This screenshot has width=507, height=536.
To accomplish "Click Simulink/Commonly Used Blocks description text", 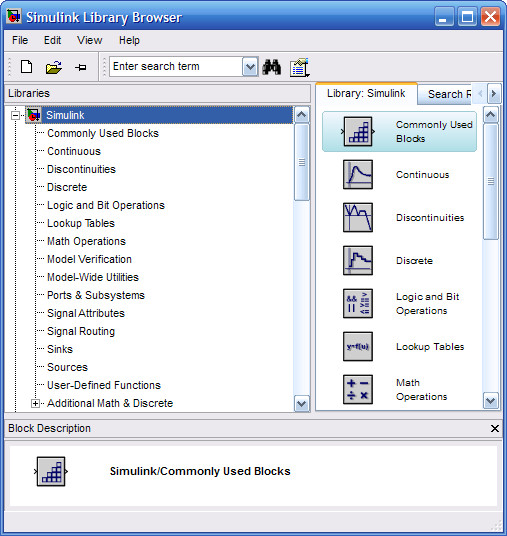I will click(x=200, y=471).
